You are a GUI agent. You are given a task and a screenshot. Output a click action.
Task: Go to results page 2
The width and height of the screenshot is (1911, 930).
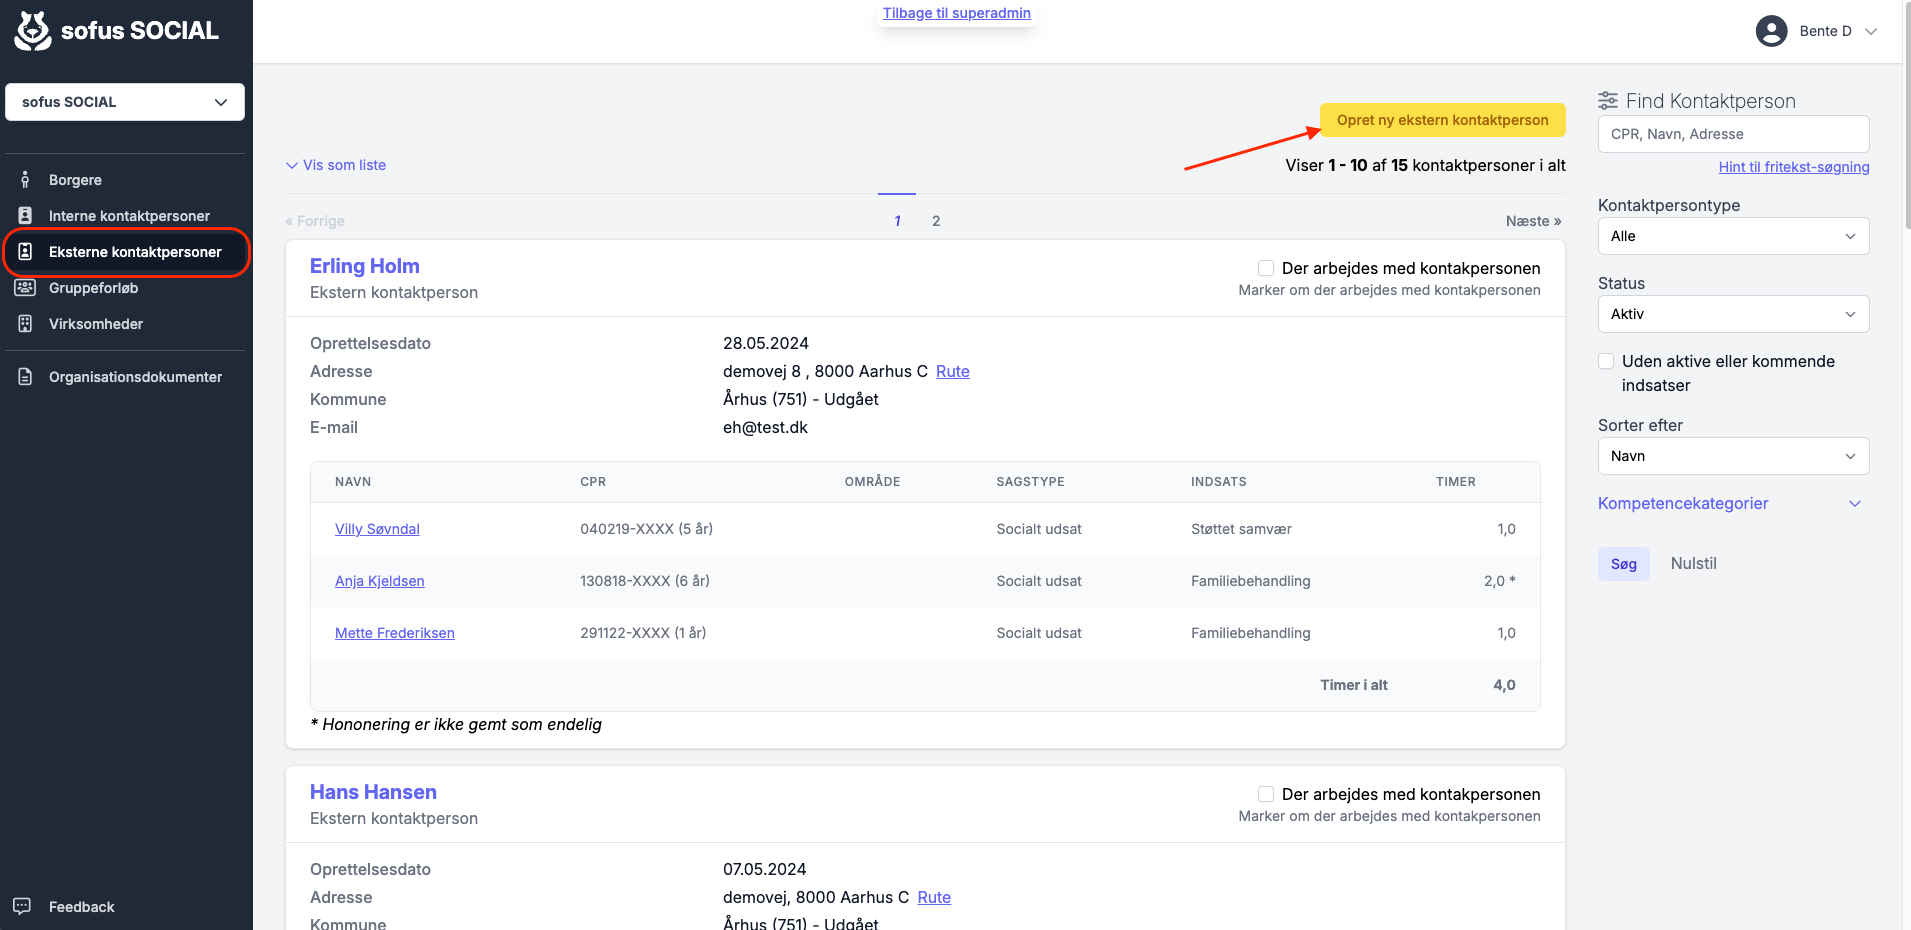(936, 221)
